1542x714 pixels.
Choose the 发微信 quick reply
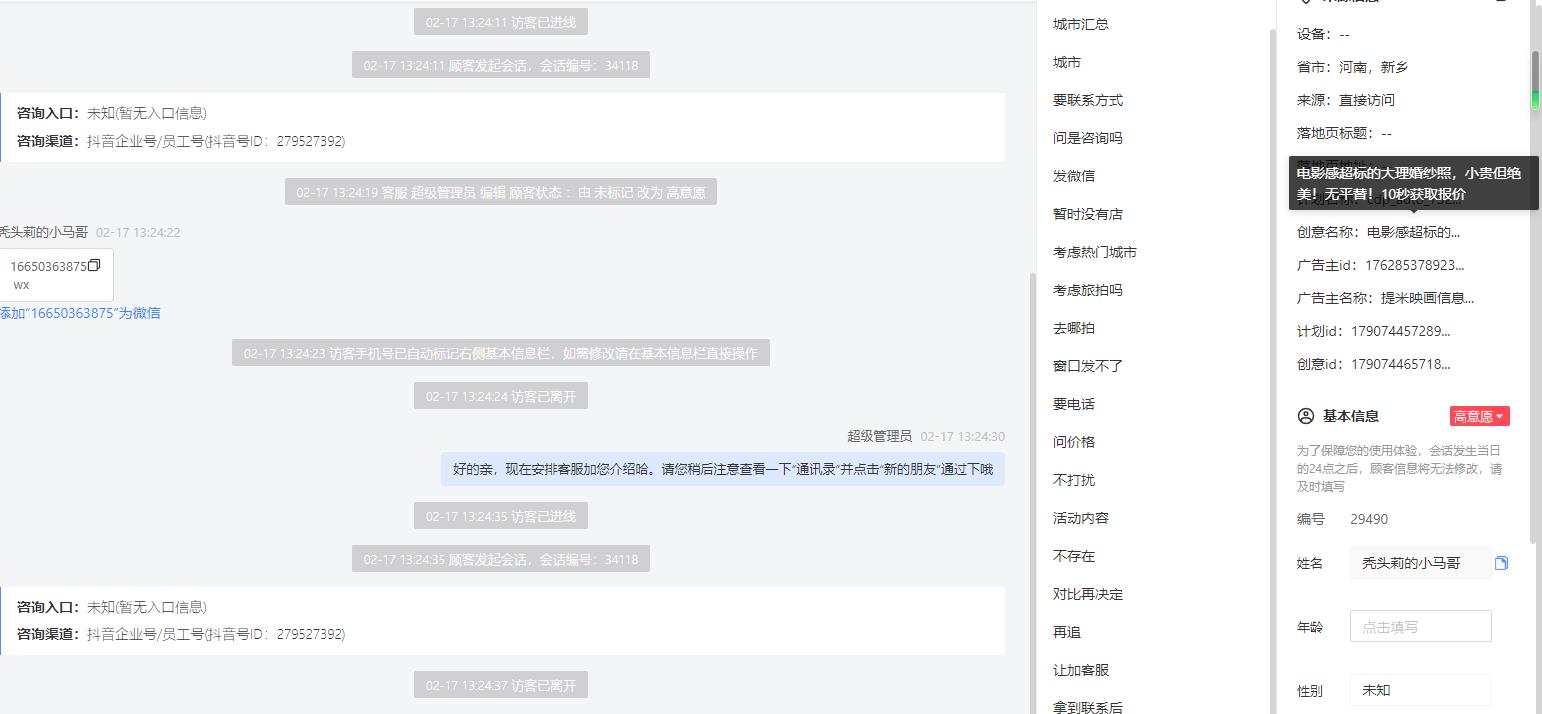1074,176
